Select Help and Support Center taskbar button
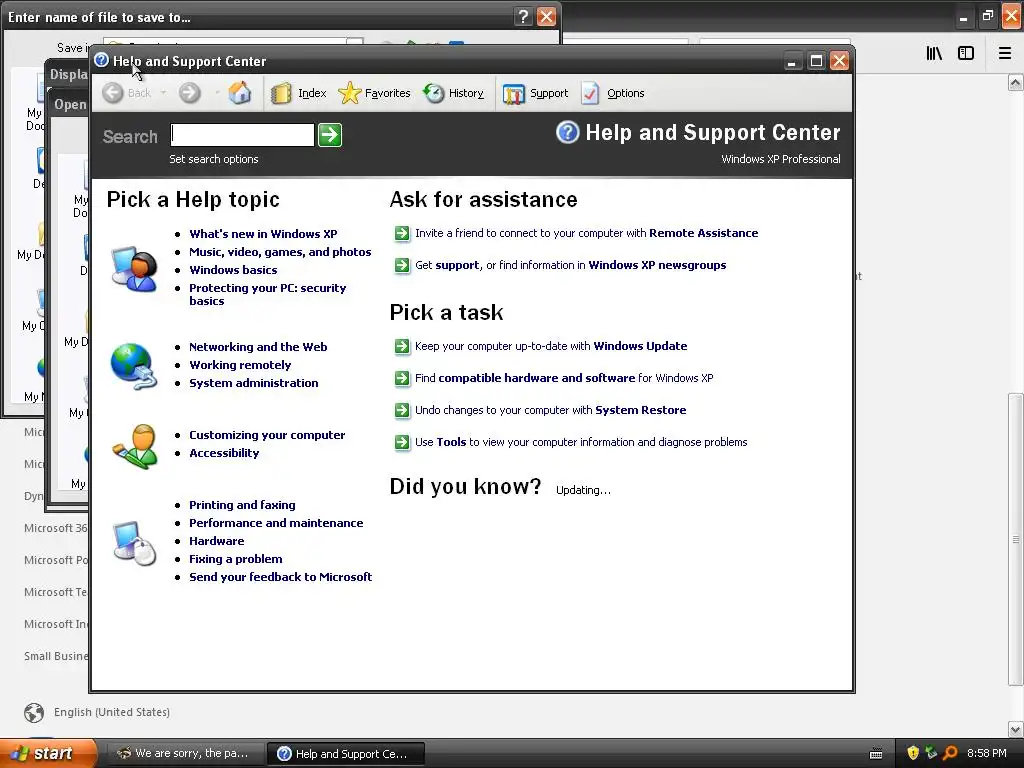 coord(346,754)
